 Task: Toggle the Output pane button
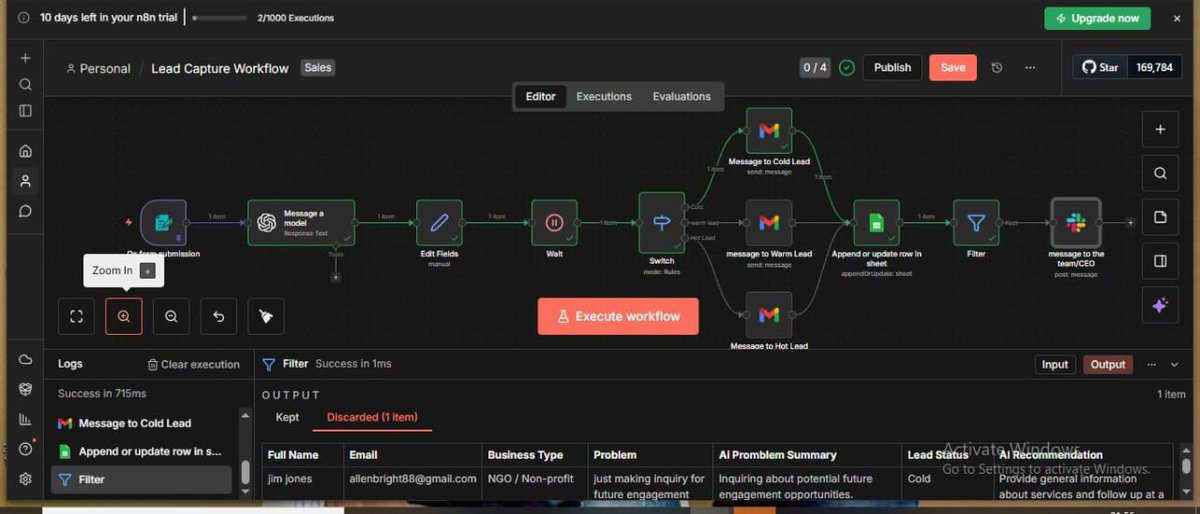[x=1108, y=365]
